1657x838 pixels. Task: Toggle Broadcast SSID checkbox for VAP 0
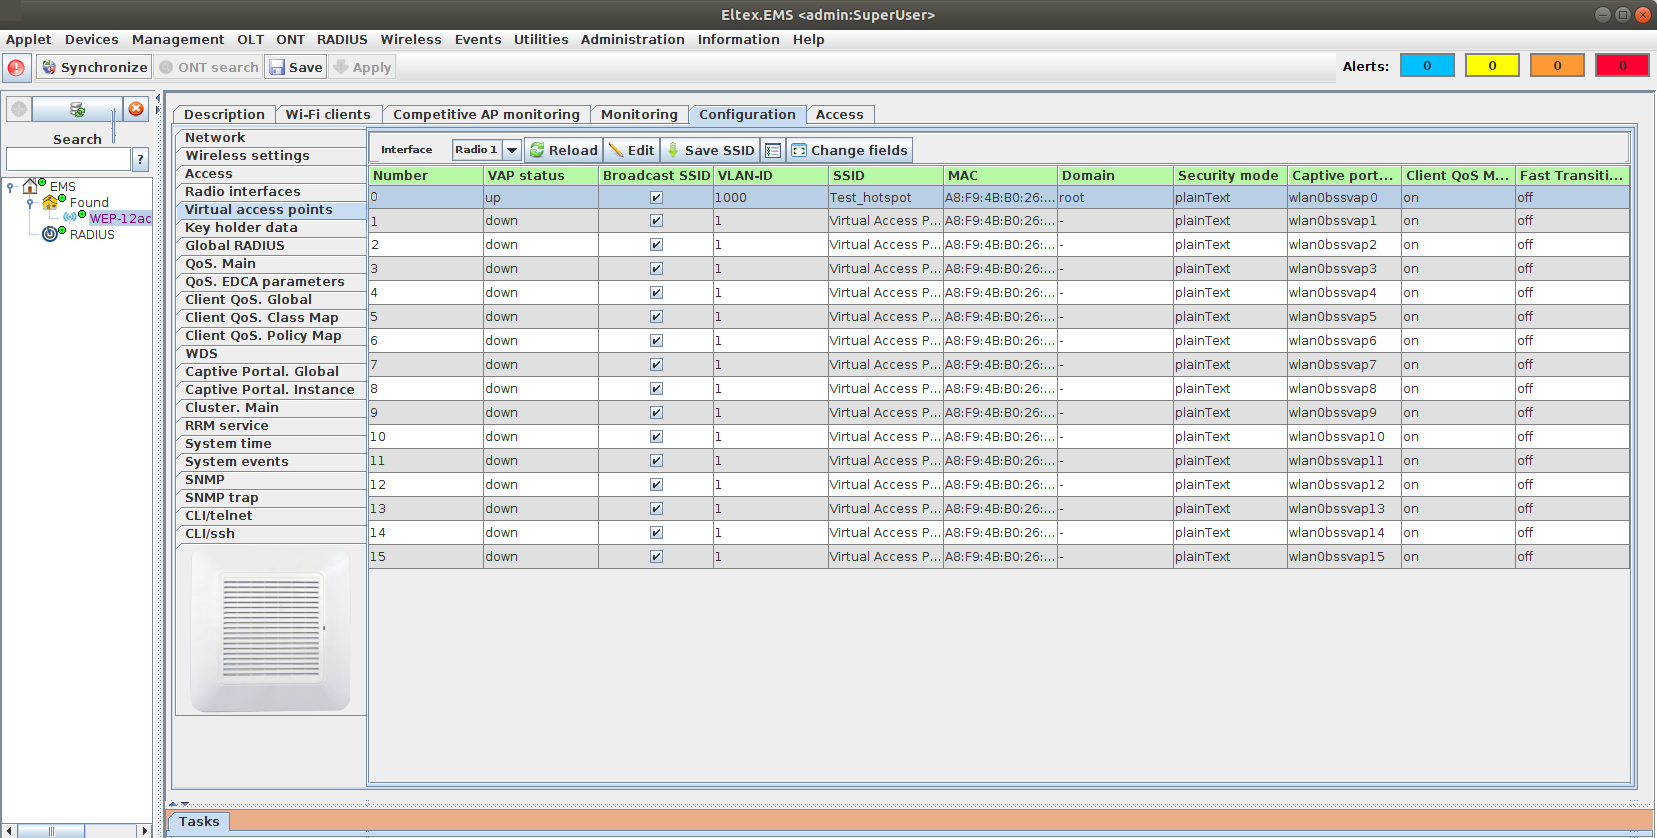coord(656,198)
